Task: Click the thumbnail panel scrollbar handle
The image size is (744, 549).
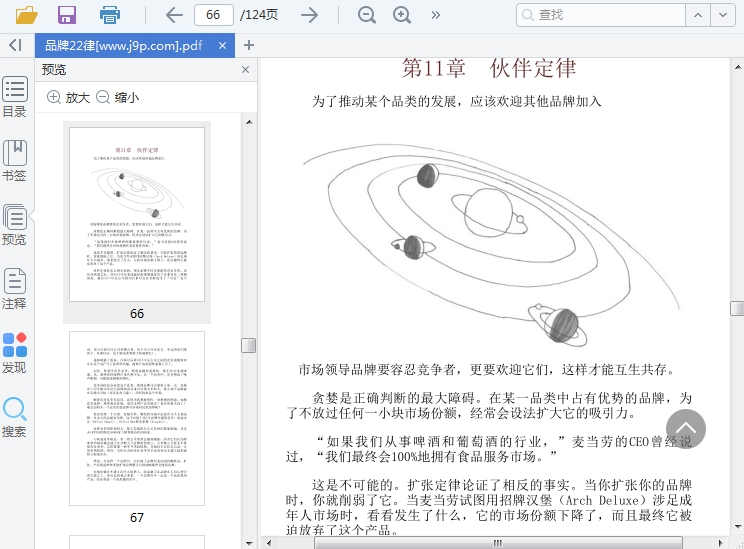Action: point(249,345)
